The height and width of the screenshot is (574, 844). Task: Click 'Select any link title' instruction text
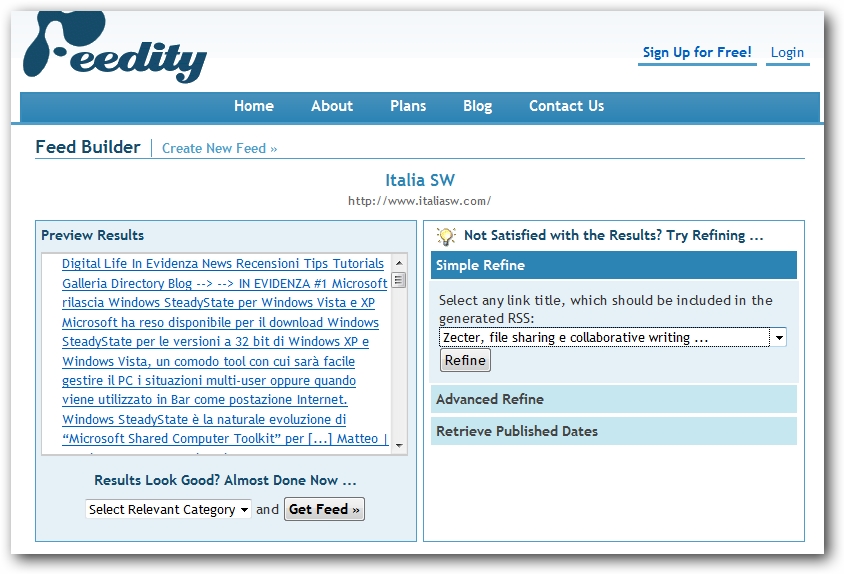tap(606, 309)
